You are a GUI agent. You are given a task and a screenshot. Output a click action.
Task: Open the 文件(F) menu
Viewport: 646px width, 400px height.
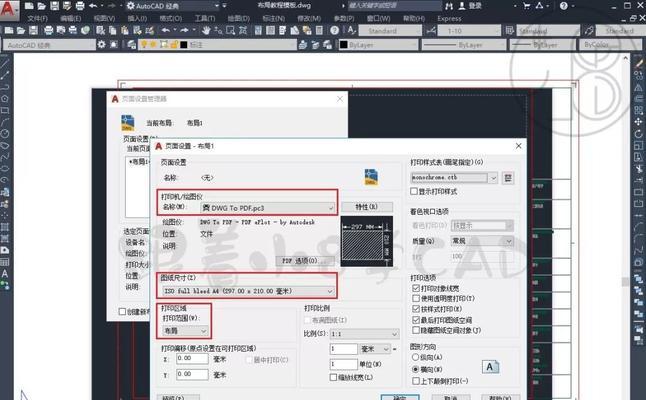pyautogui.click(x=38, y=19)
